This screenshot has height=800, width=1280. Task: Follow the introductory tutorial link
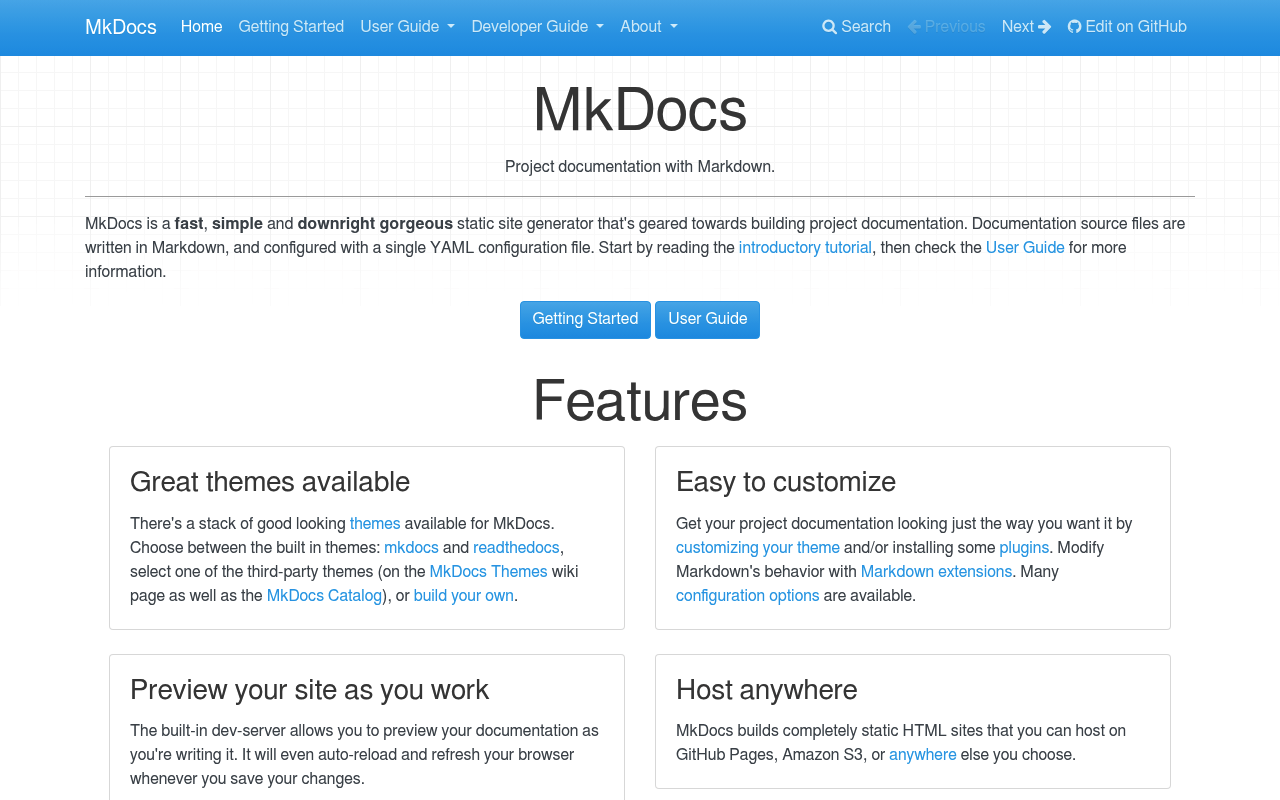point(805,248)
